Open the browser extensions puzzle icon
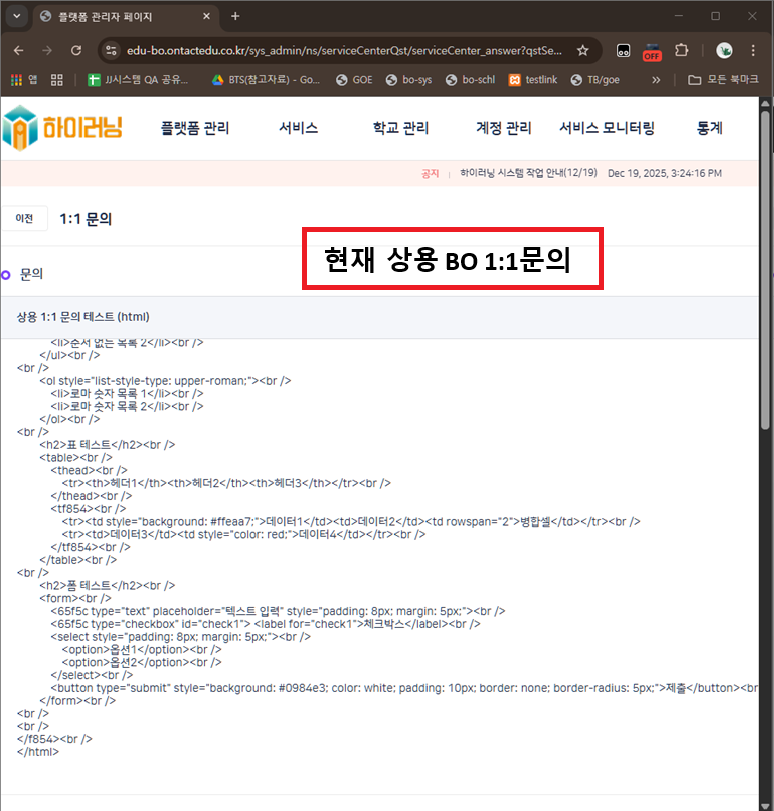This screenshot has height=811, width=774. [x=682, y=50]
